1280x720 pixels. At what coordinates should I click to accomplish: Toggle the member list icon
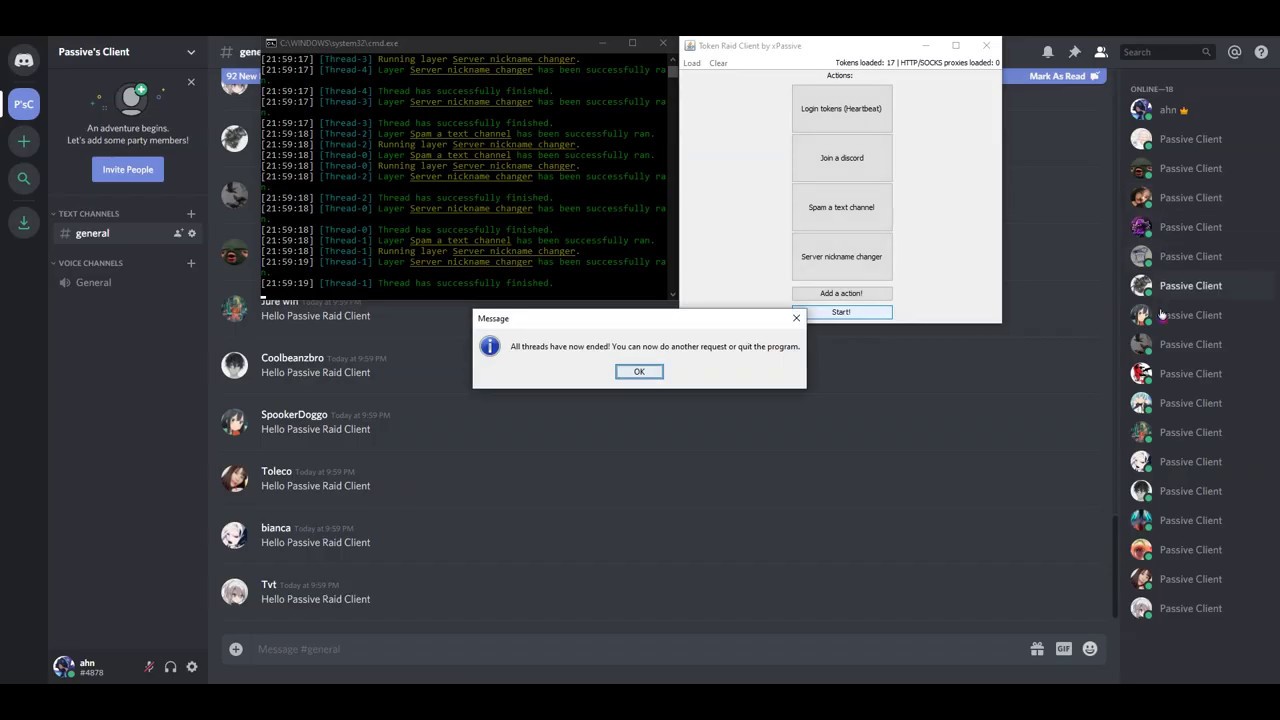(1101, 52)
